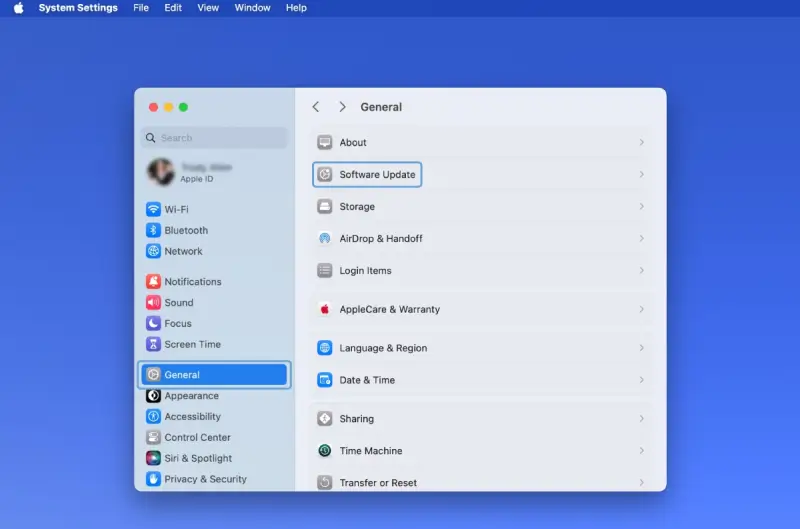
Task: Expand the Sharing row chevron
Action: click(x=641, y=419)
